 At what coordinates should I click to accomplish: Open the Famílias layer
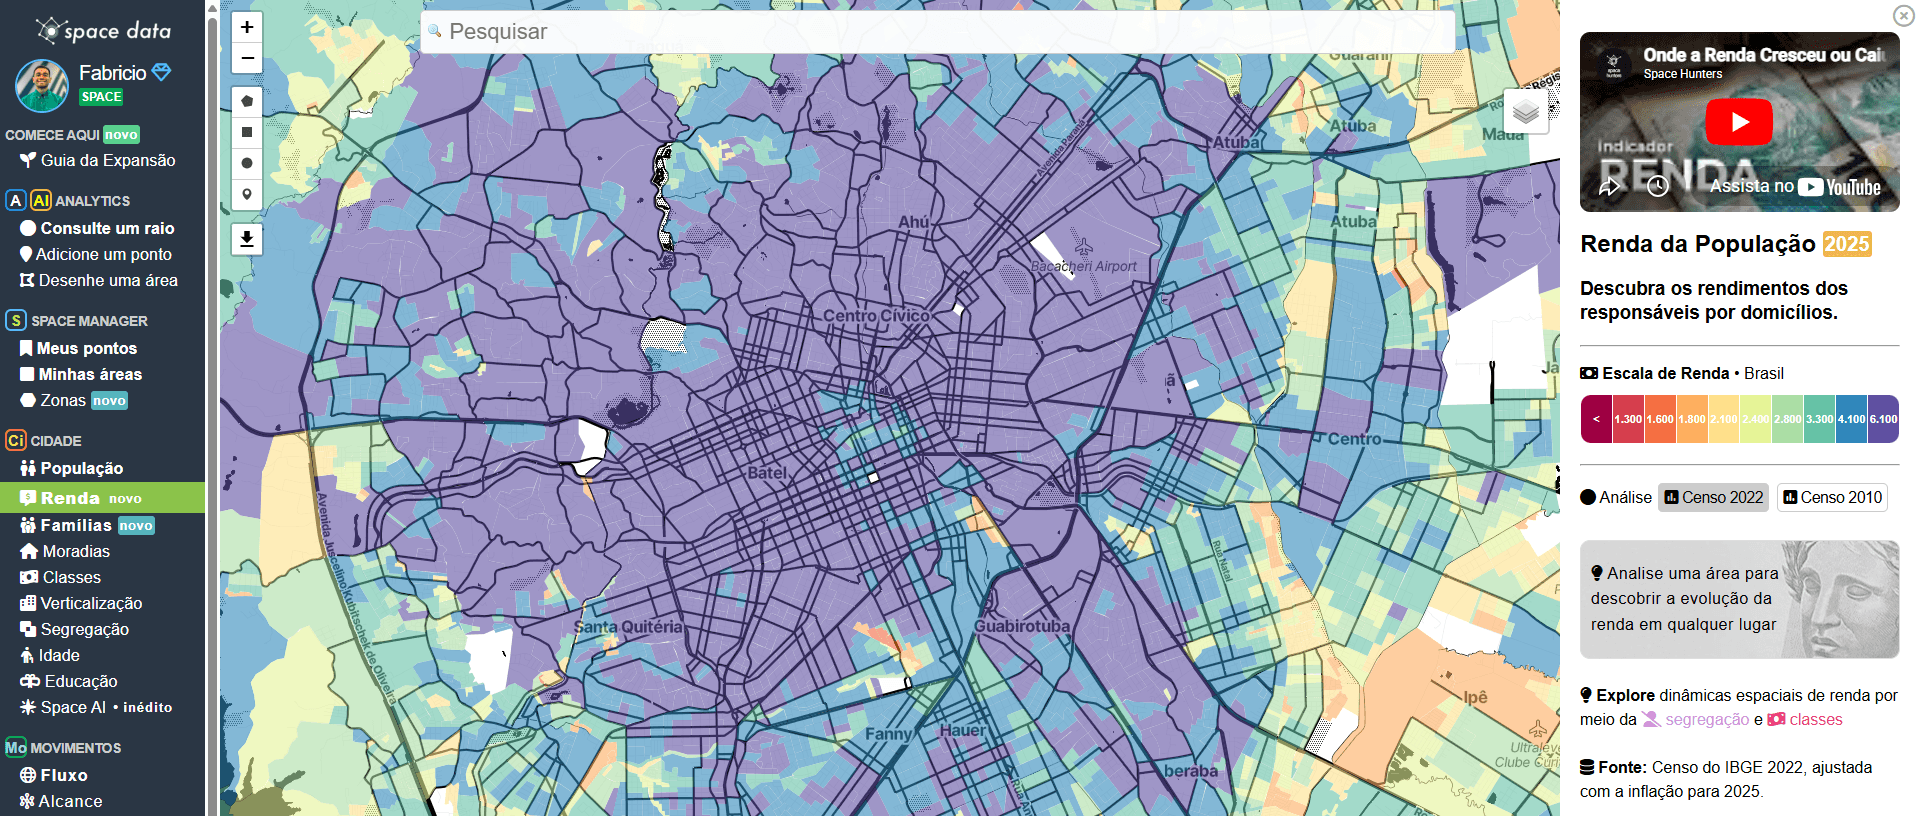coord(86,525)
